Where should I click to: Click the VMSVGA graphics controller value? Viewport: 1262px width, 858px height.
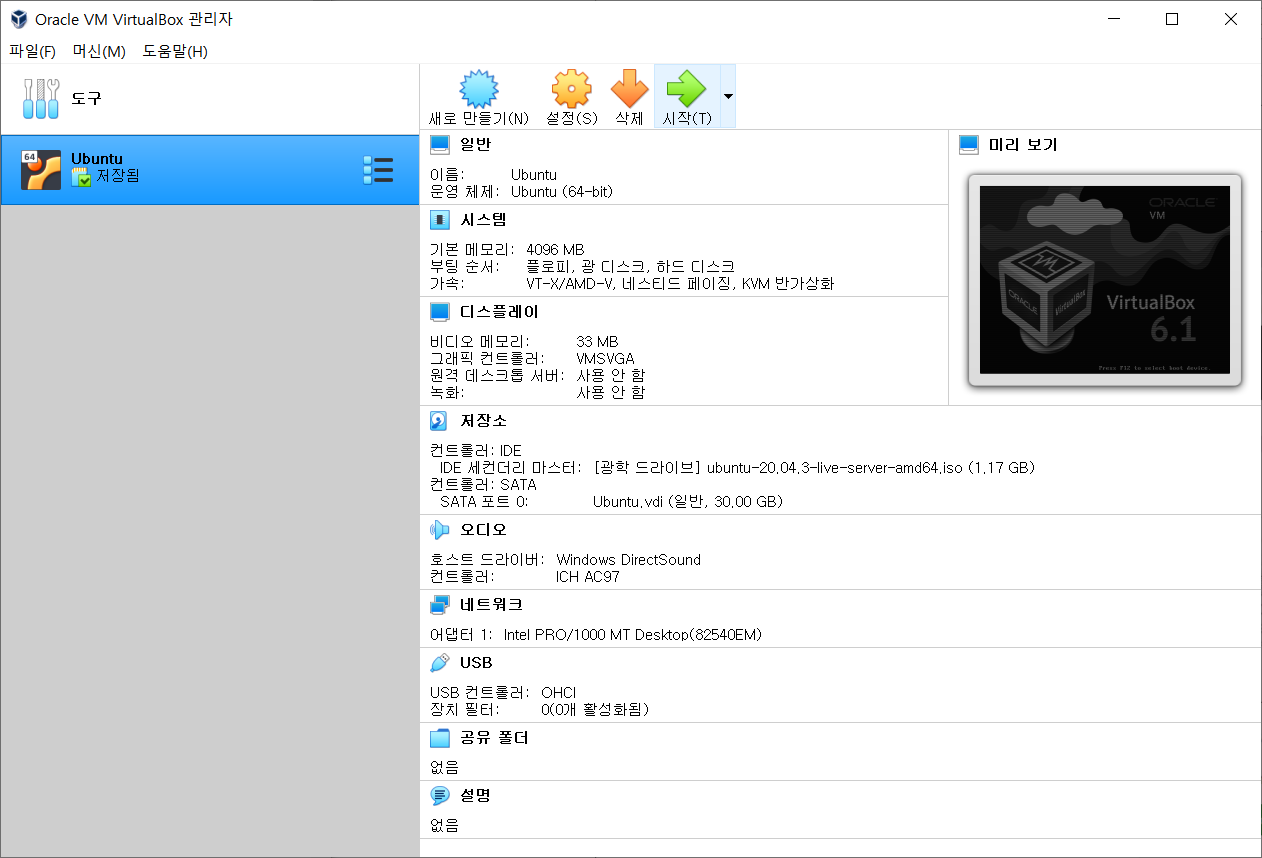tap(605, 358)
